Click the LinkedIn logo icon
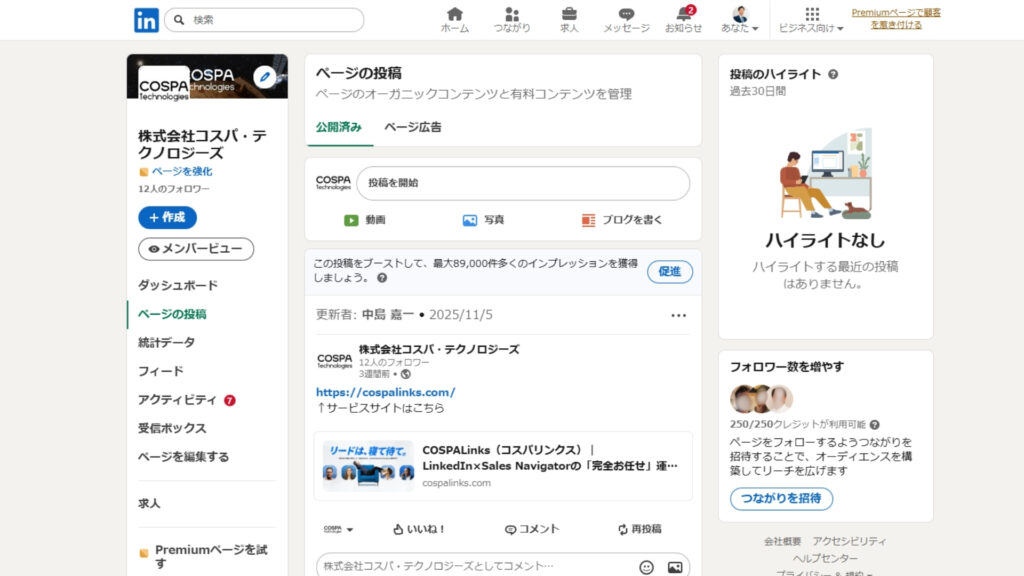This screenshot has width=1024, height=576. click(x=146, y=20)
